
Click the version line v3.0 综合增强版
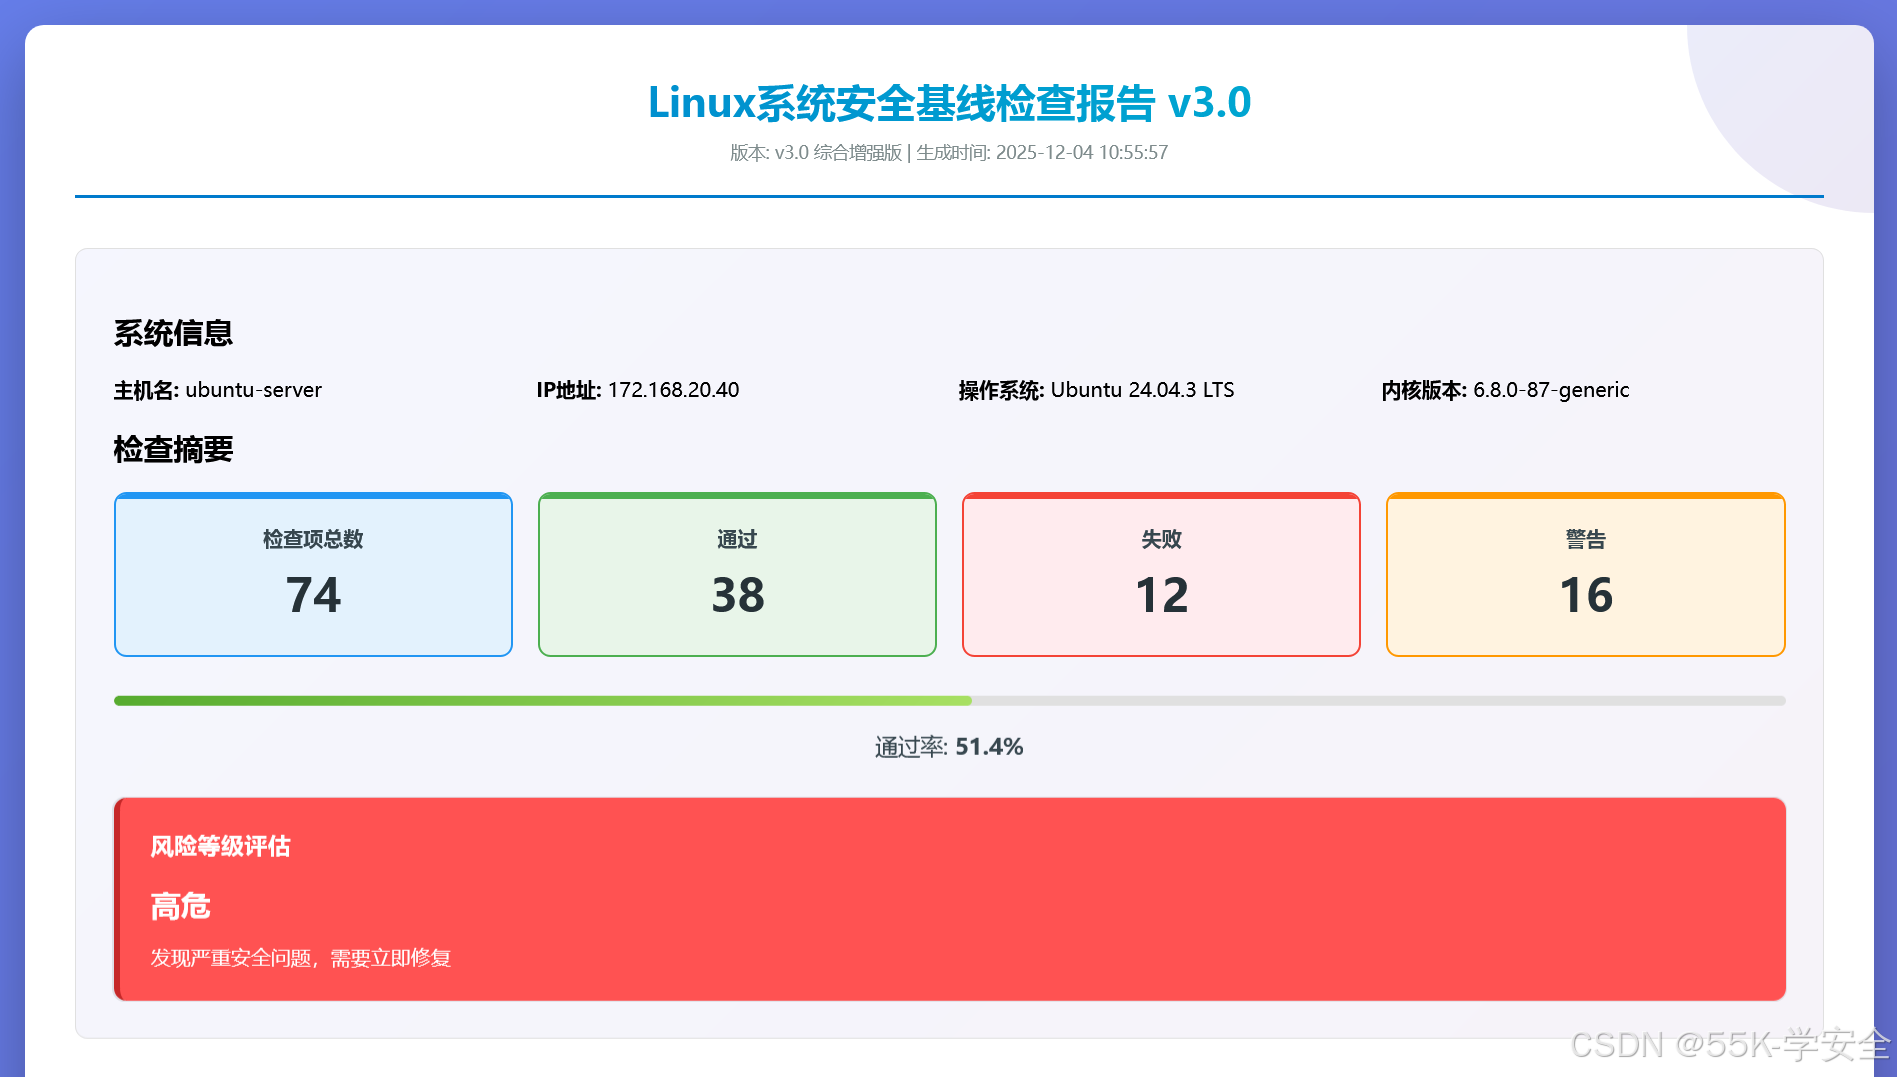[x=814, y=153]
